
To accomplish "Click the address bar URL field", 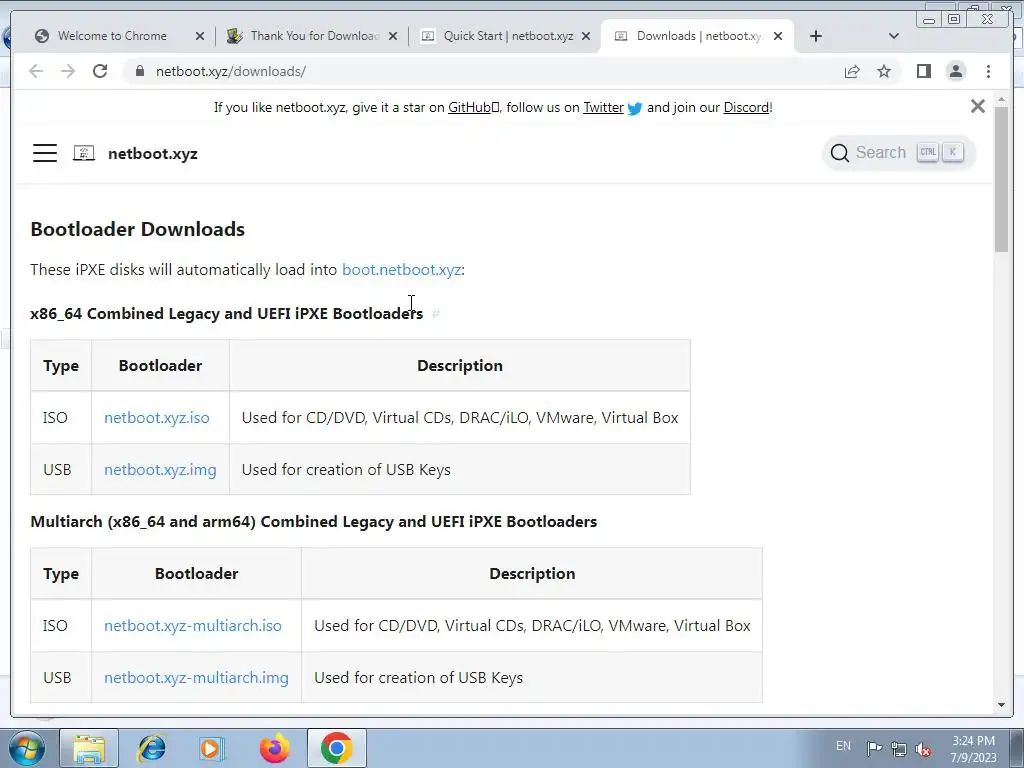I will [483, 71].
